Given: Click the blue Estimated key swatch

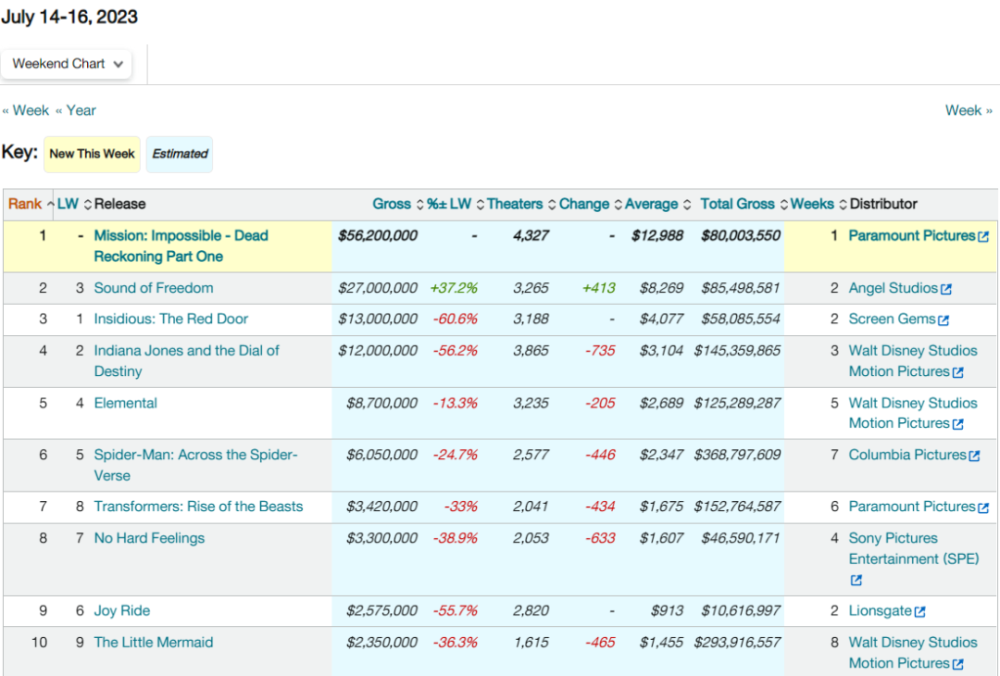Looking at the screenshot, I should tap(180, 154).
